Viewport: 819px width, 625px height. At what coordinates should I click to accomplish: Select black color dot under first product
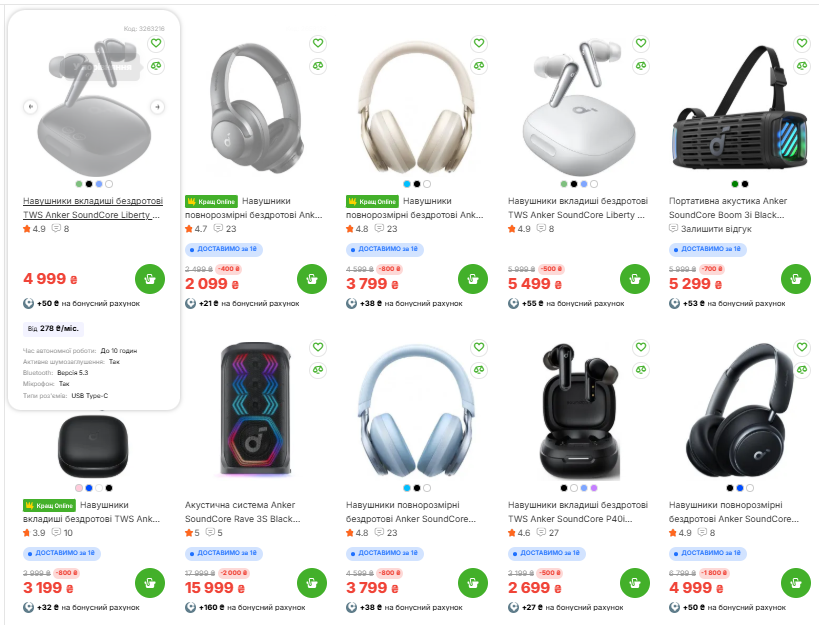coord(89,182)
